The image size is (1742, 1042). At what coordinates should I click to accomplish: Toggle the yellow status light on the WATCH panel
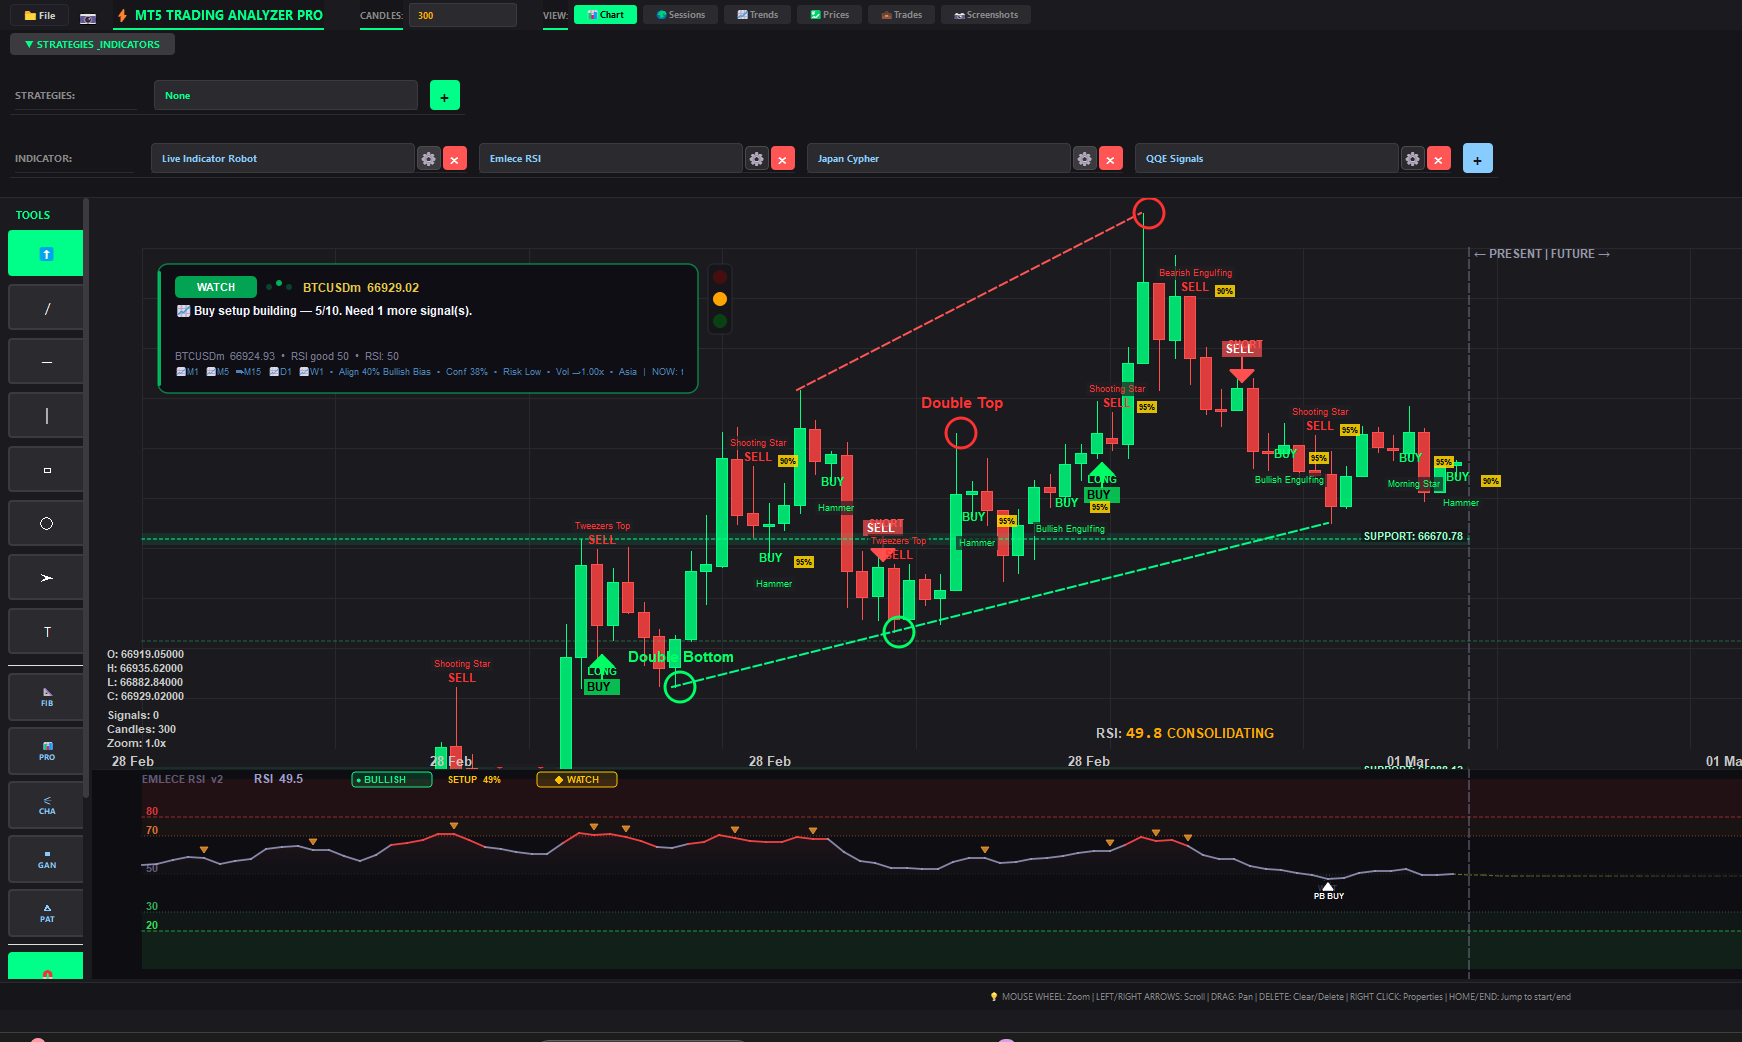[720, 298]
